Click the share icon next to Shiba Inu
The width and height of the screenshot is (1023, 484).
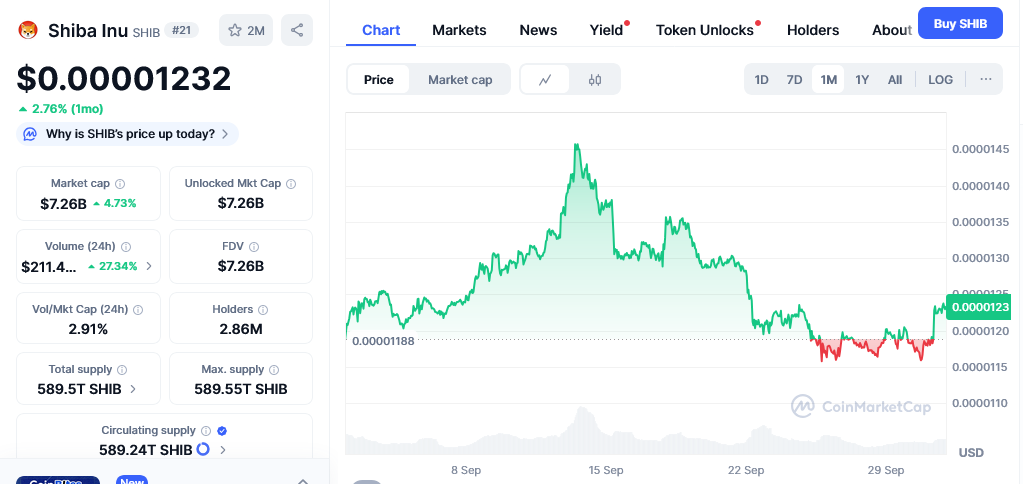[x=297, y=30]
